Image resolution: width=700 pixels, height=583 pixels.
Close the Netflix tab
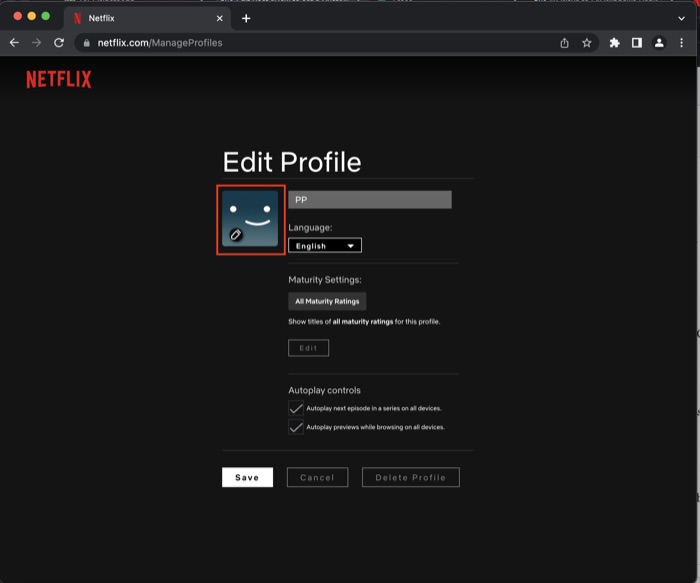coord(219,18)
